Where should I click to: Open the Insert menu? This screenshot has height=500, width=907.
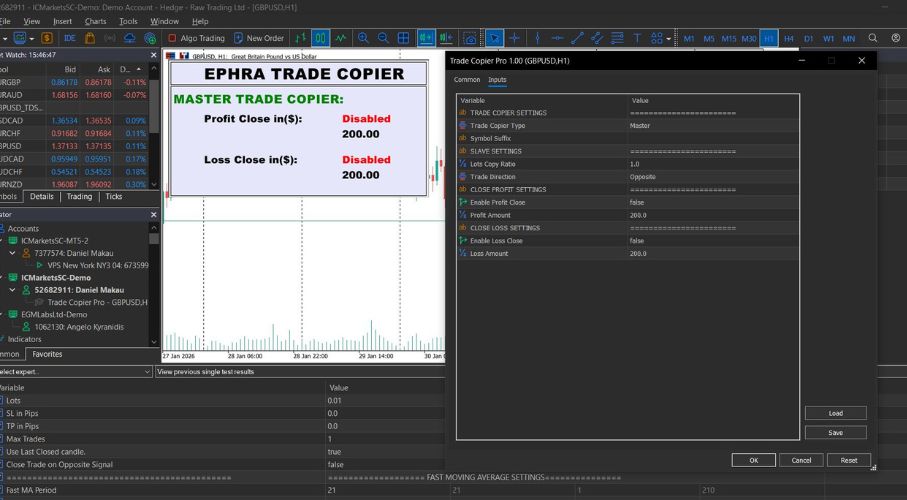pyautogui.click(x=62, y=21)
